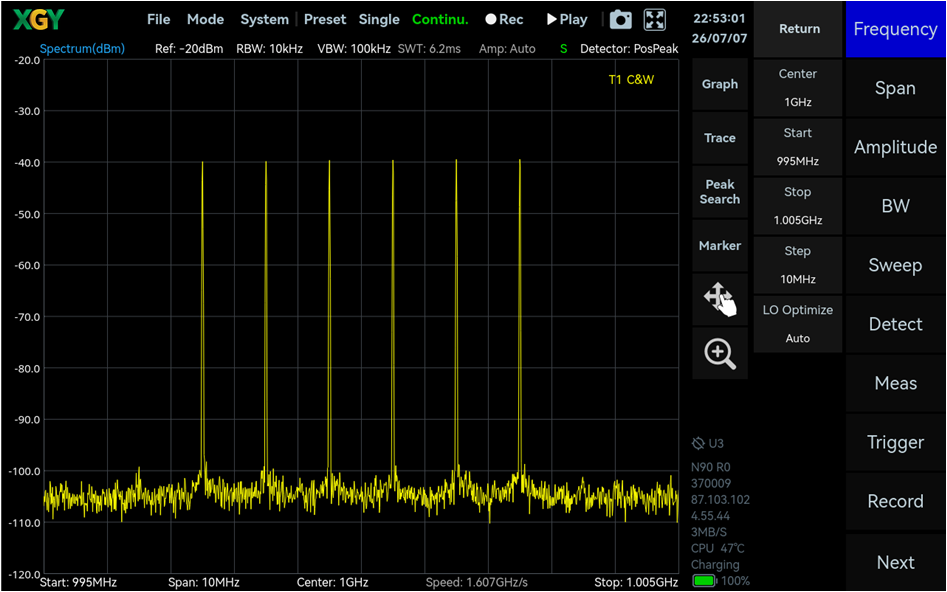Select the Trigger tab
This screenshot has height=592, width=947.
click(x=896, y=443)
